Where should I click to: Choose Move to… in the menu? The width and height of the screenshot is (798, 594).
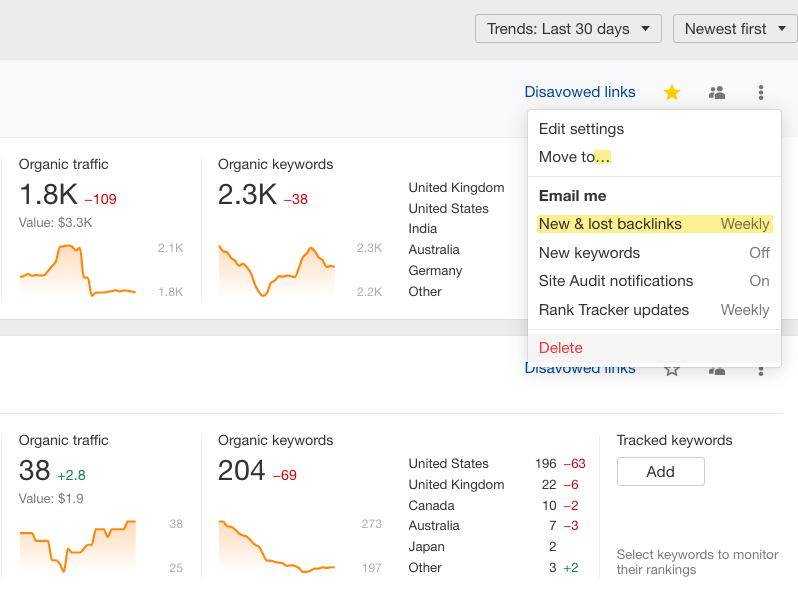(574, 157)
